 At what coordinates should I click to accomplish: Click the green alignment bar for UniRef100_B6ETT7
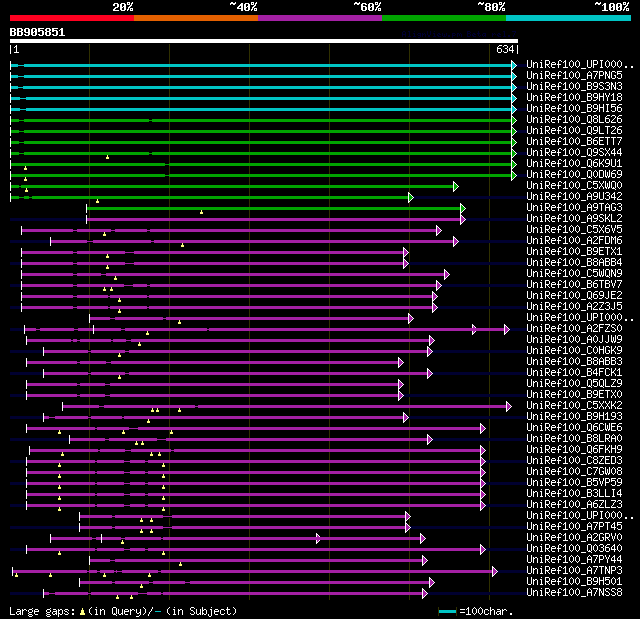click(264, 142)
